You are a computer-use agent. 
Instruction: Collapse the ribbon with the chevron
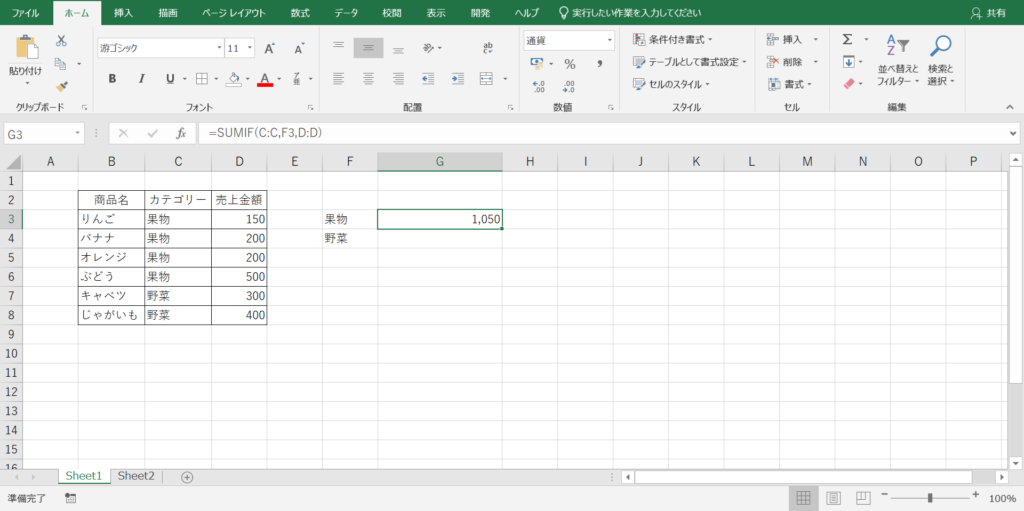(1010, 107)
